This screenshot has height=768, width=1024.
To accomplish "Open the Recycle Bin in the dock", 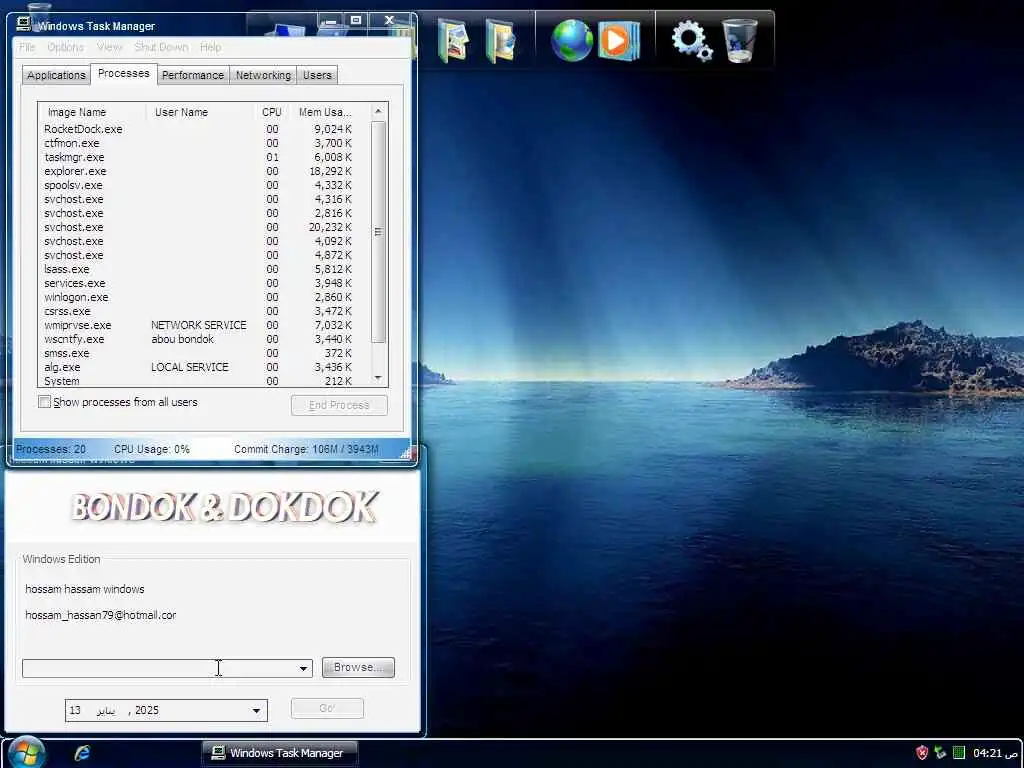I will pyautogui.click(x=740, y=40).
